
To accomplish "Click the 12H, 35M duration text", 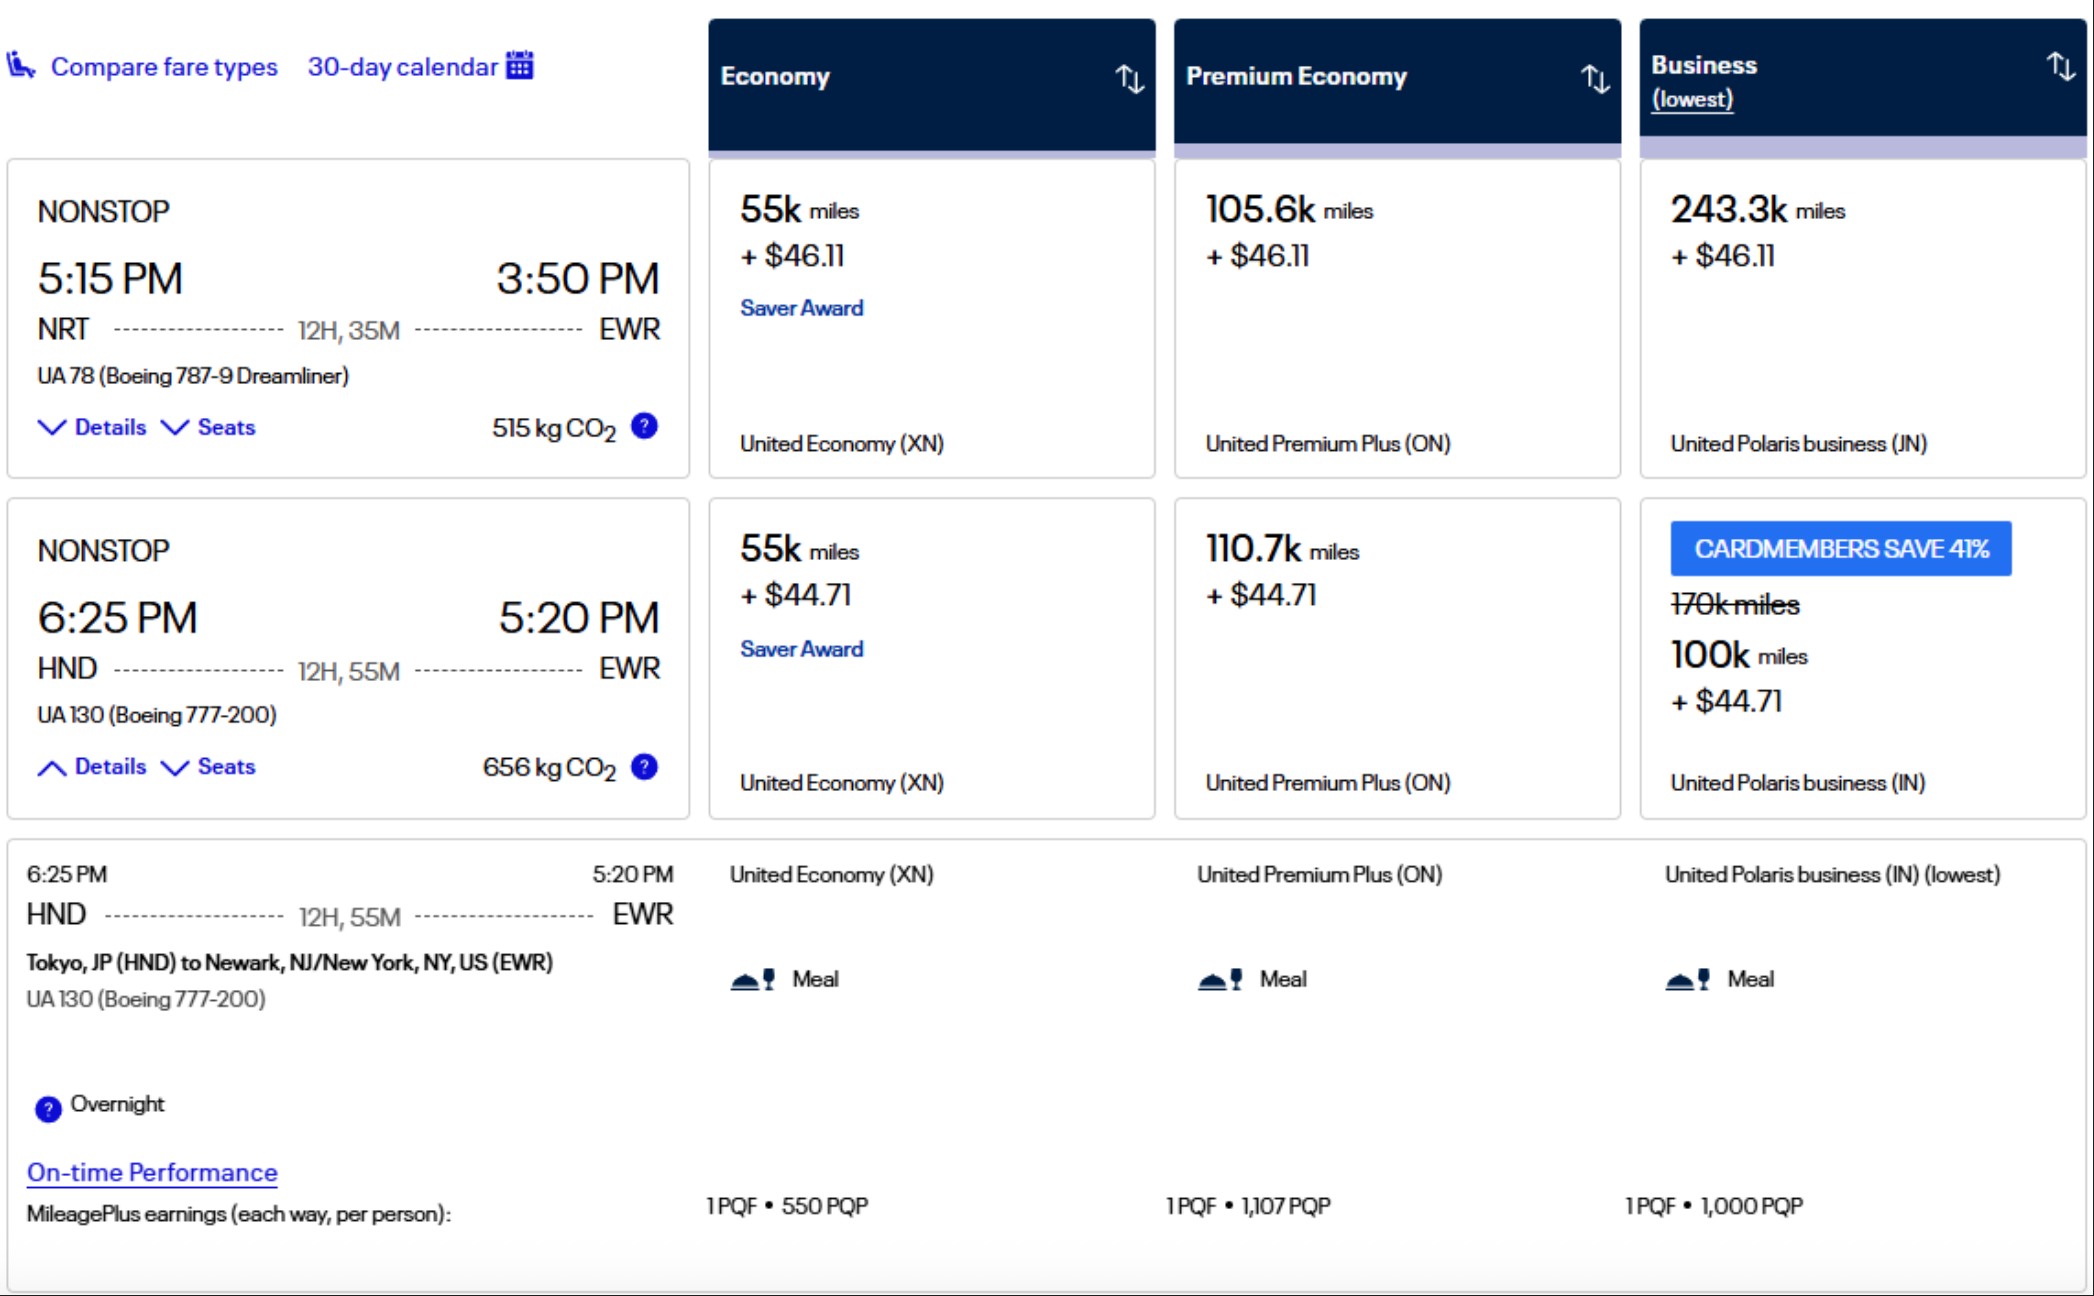I will (x=349, y=331).
